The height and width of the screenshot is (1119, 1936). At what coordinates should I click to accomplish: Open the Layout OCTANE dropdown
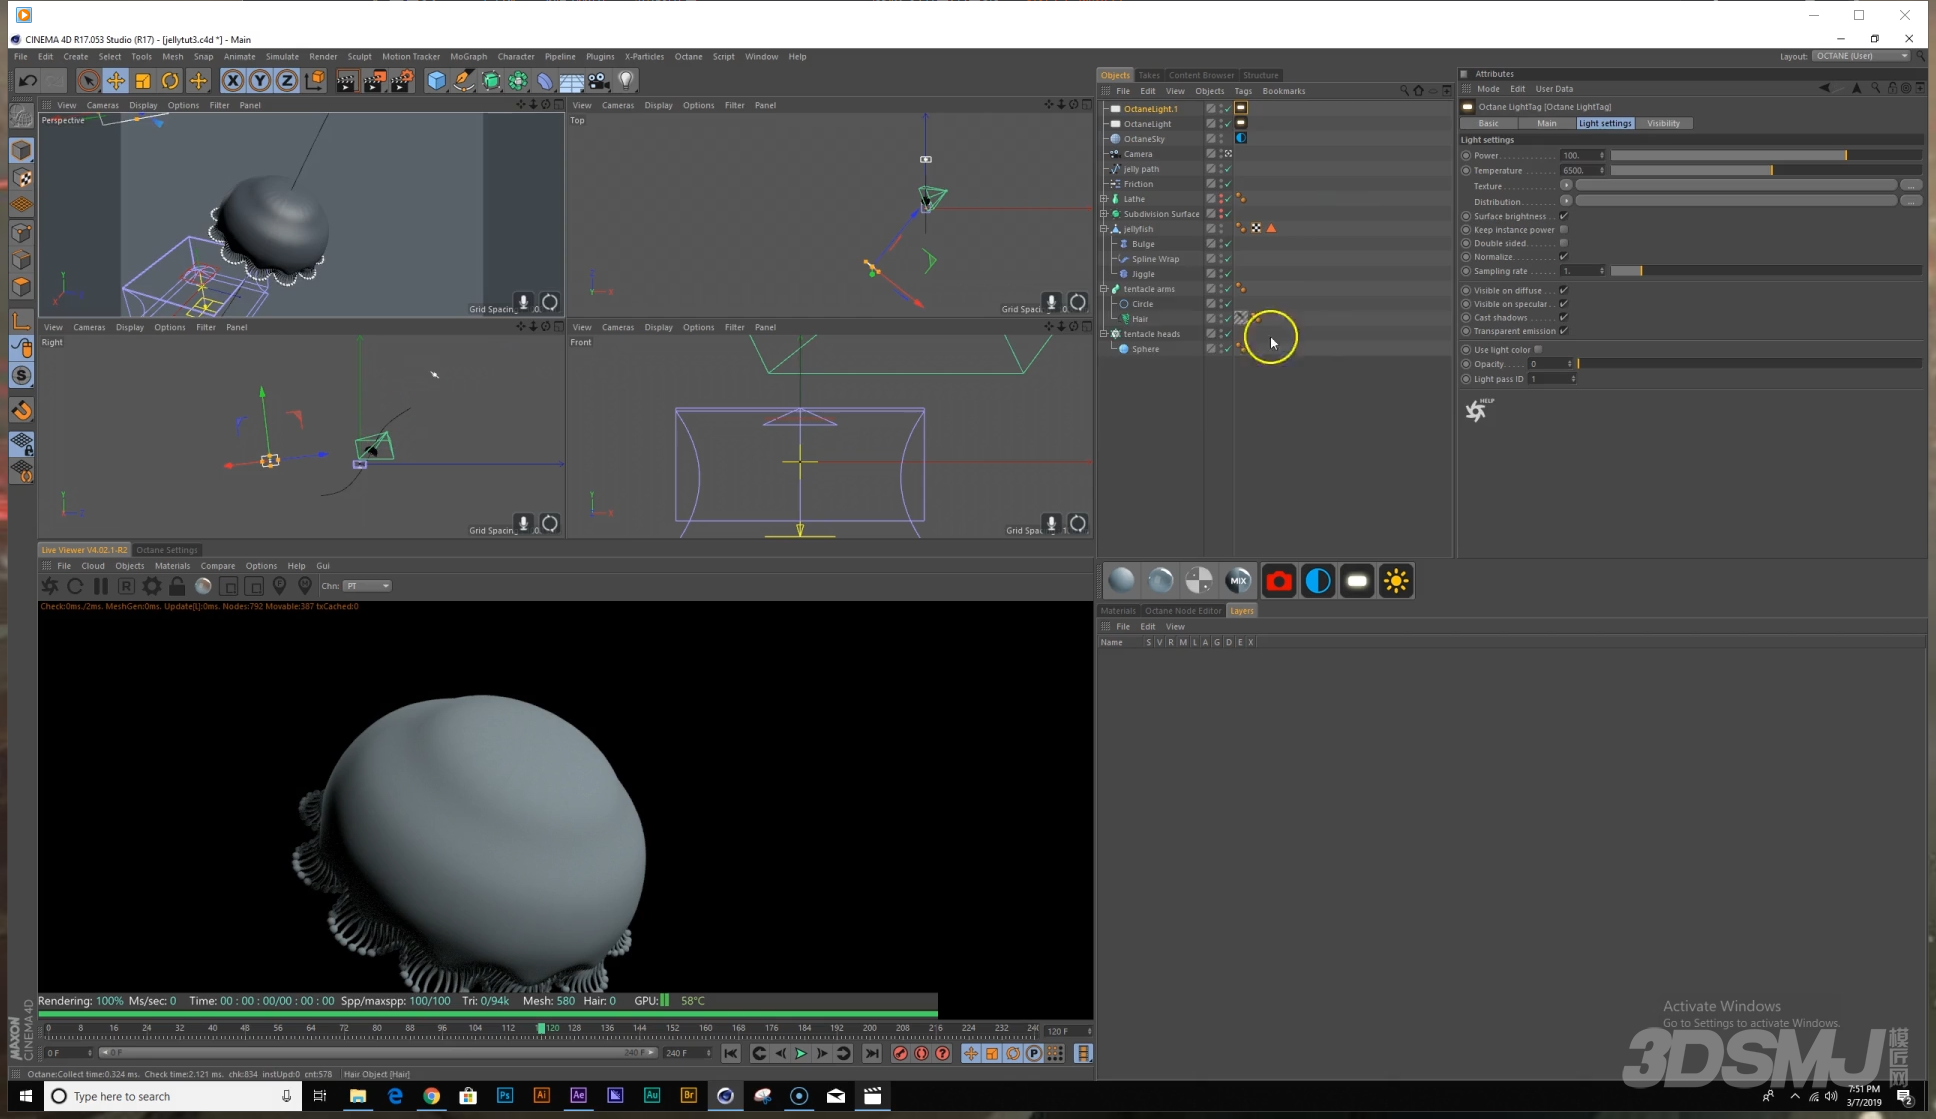[x=1862, y=56]
